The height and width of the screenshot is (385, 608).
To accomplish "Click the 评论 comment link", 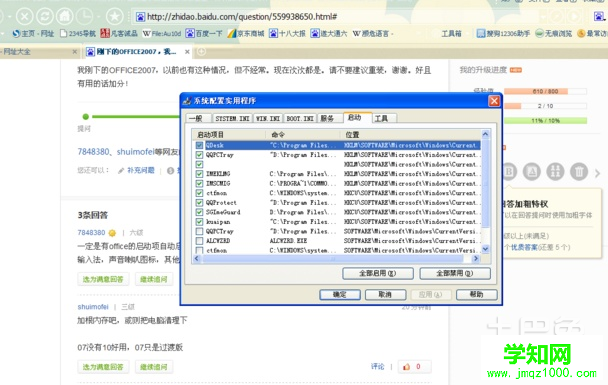I will [x=377, y=366].
